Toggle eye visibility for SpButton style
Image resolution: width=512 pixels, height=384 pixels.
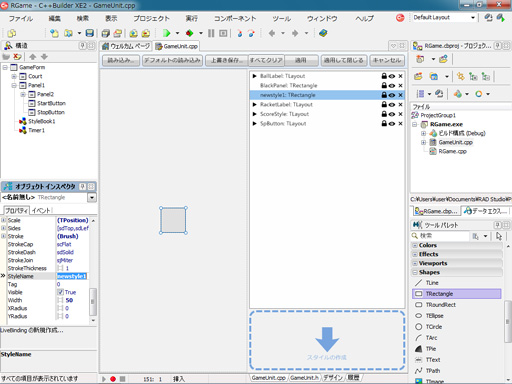[392, 124]
